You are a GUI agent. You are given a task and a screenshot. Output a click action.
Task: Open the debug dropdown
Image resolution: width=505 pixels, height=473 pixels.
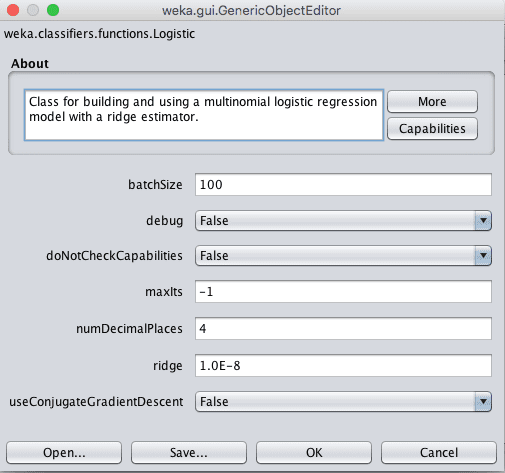click(x=343, y=221)
